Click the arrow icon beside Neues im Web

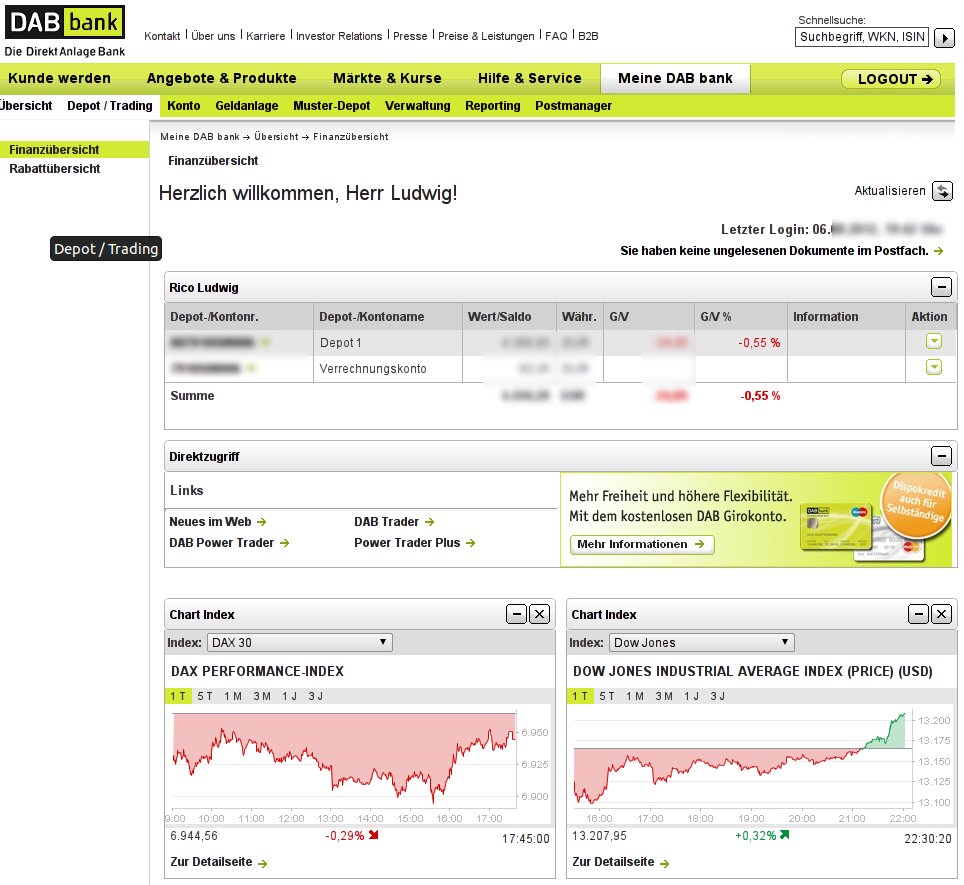(261, 522)
